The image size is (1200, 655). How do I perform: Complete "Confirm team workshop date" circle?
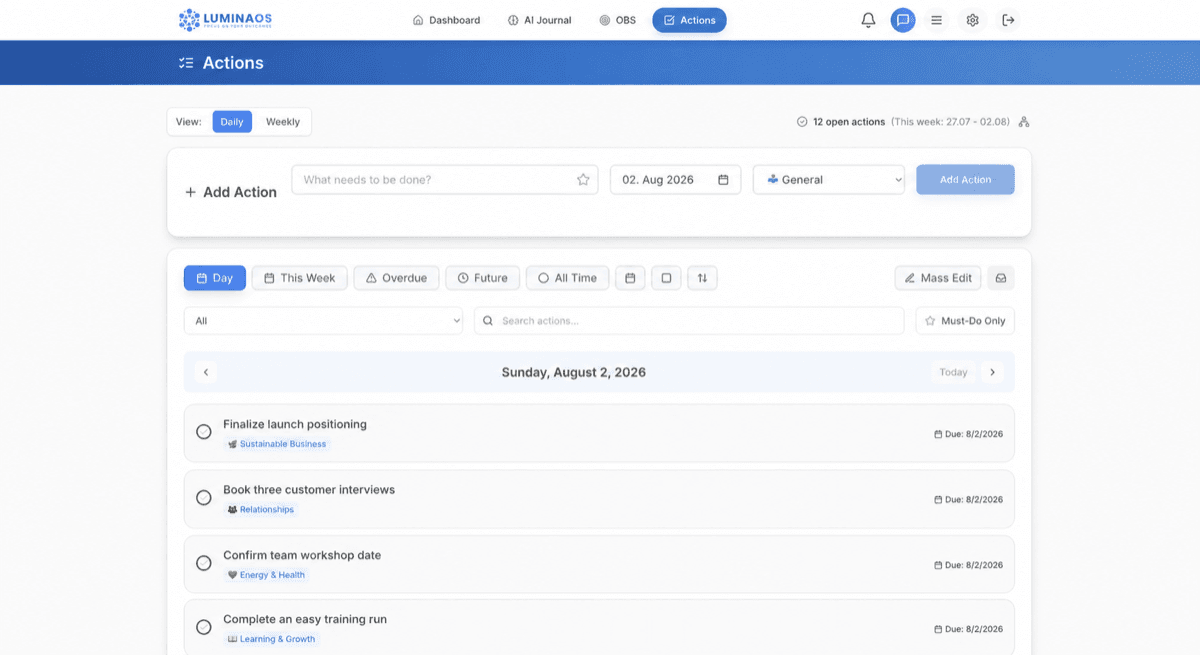(204, 563)
